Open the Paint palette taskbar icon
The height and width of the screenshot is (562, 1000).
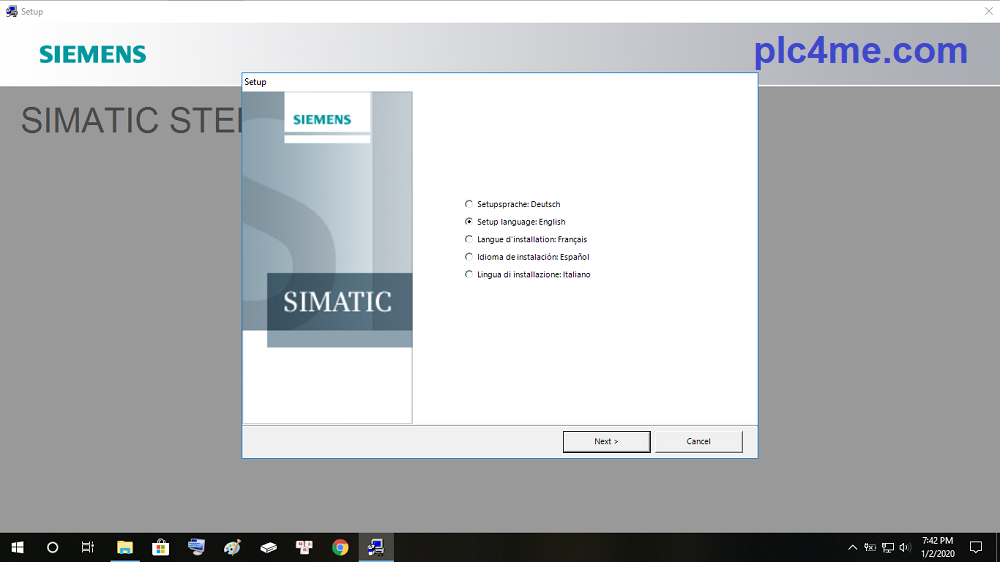point(232,547)
